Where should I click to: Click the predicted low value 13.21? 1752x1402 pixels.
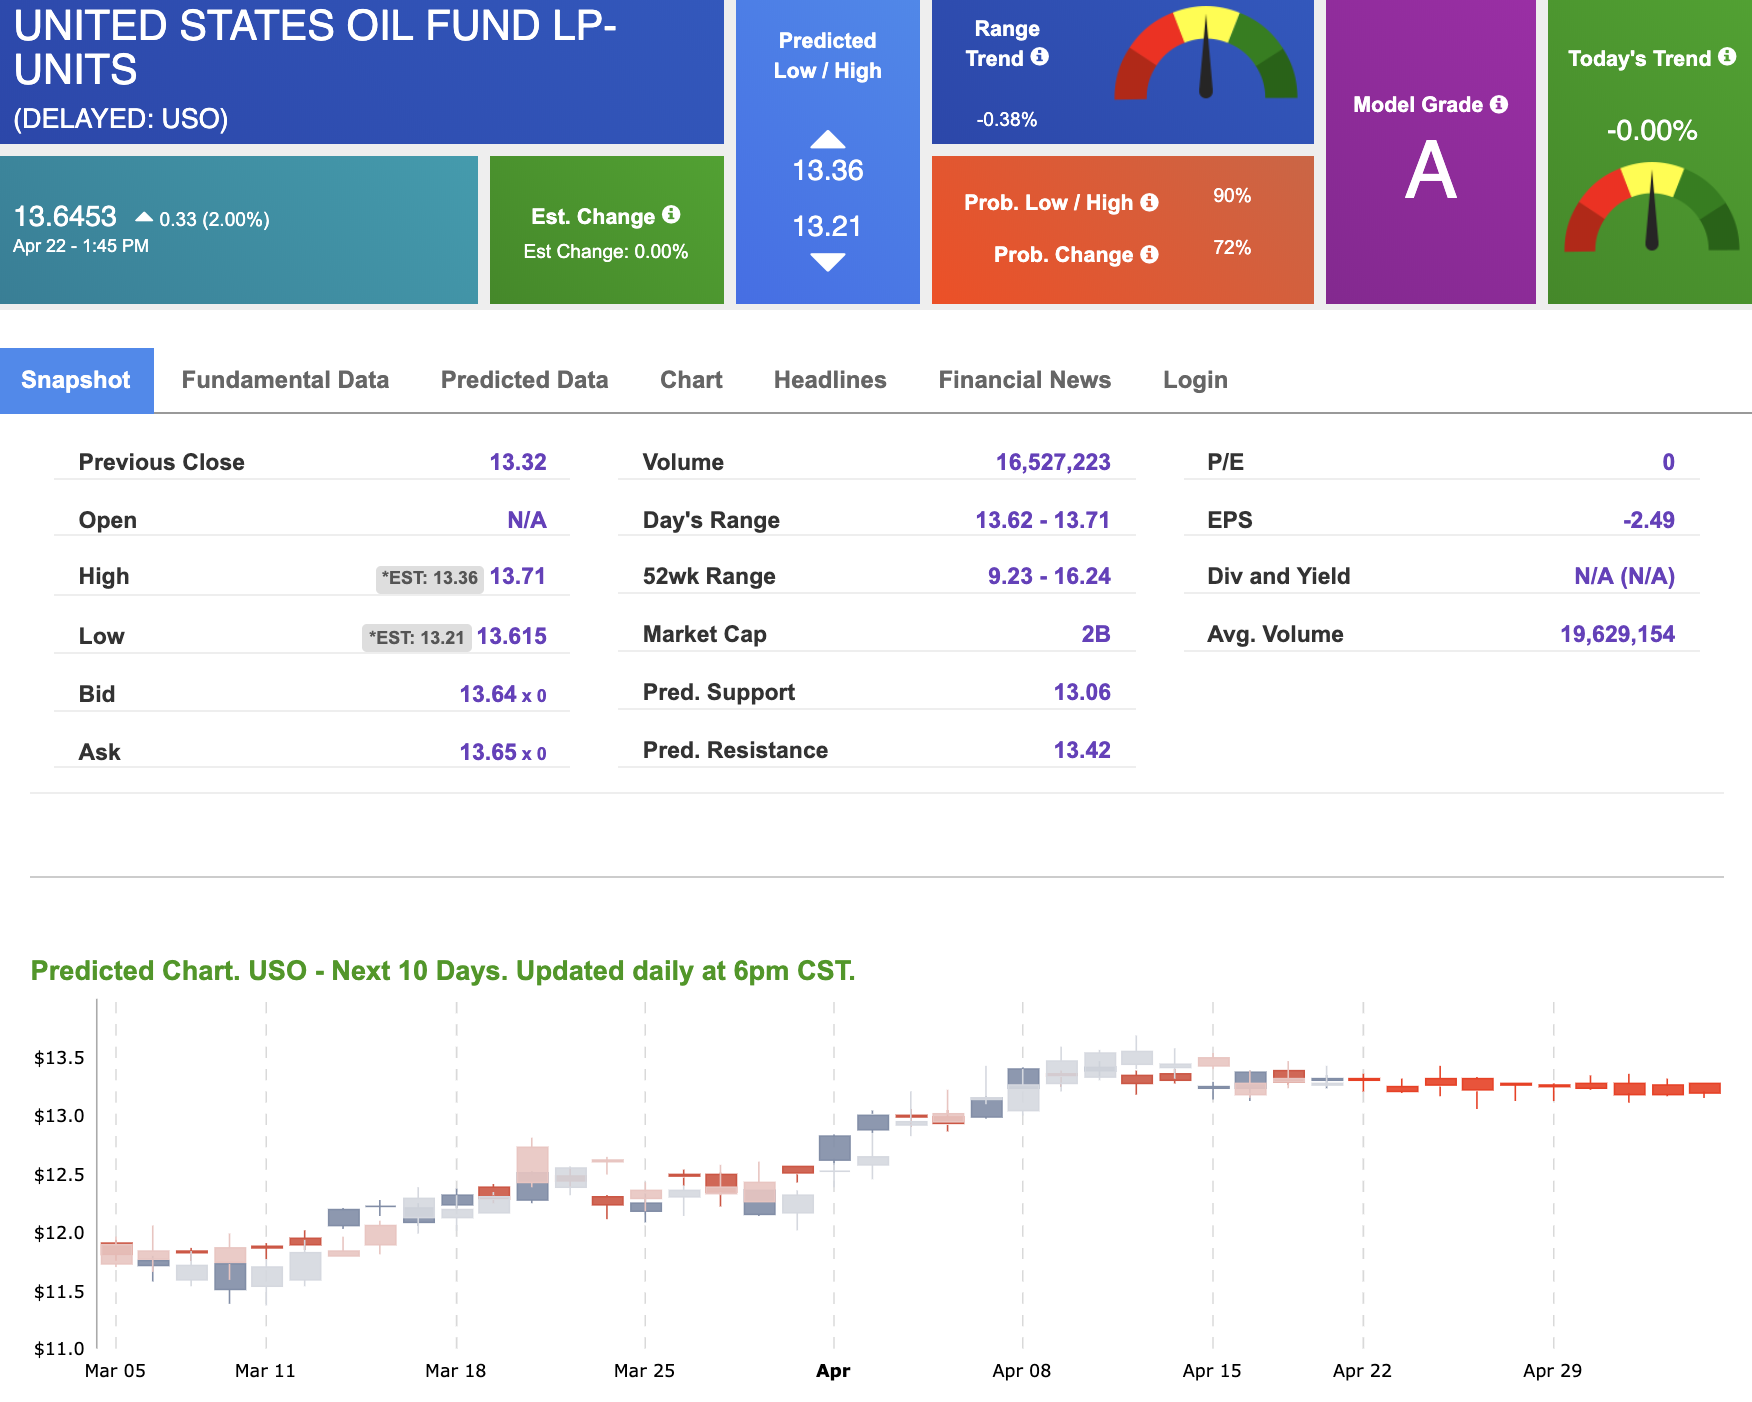coord(827,227)
